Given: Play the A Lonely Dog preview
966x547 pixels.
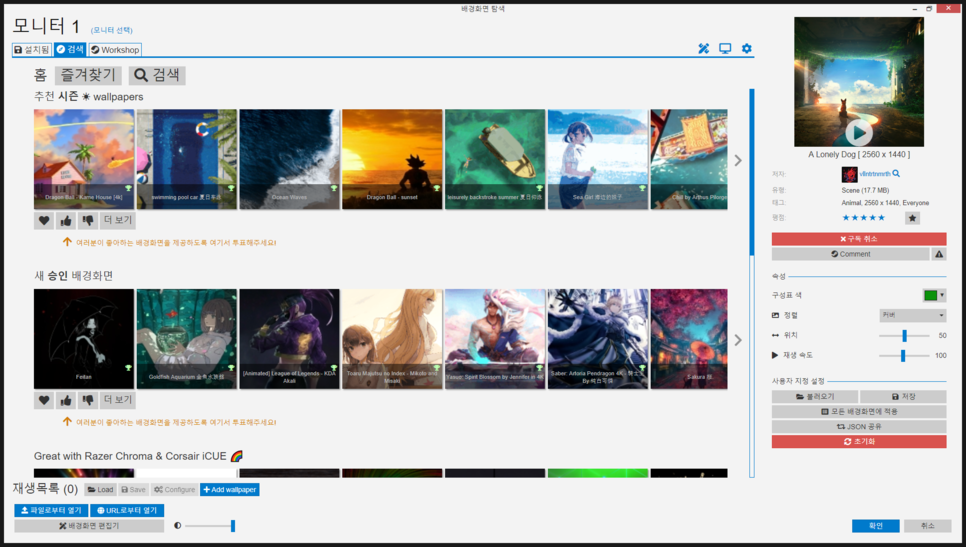Looking at the screenshot, I should (858, 132).
